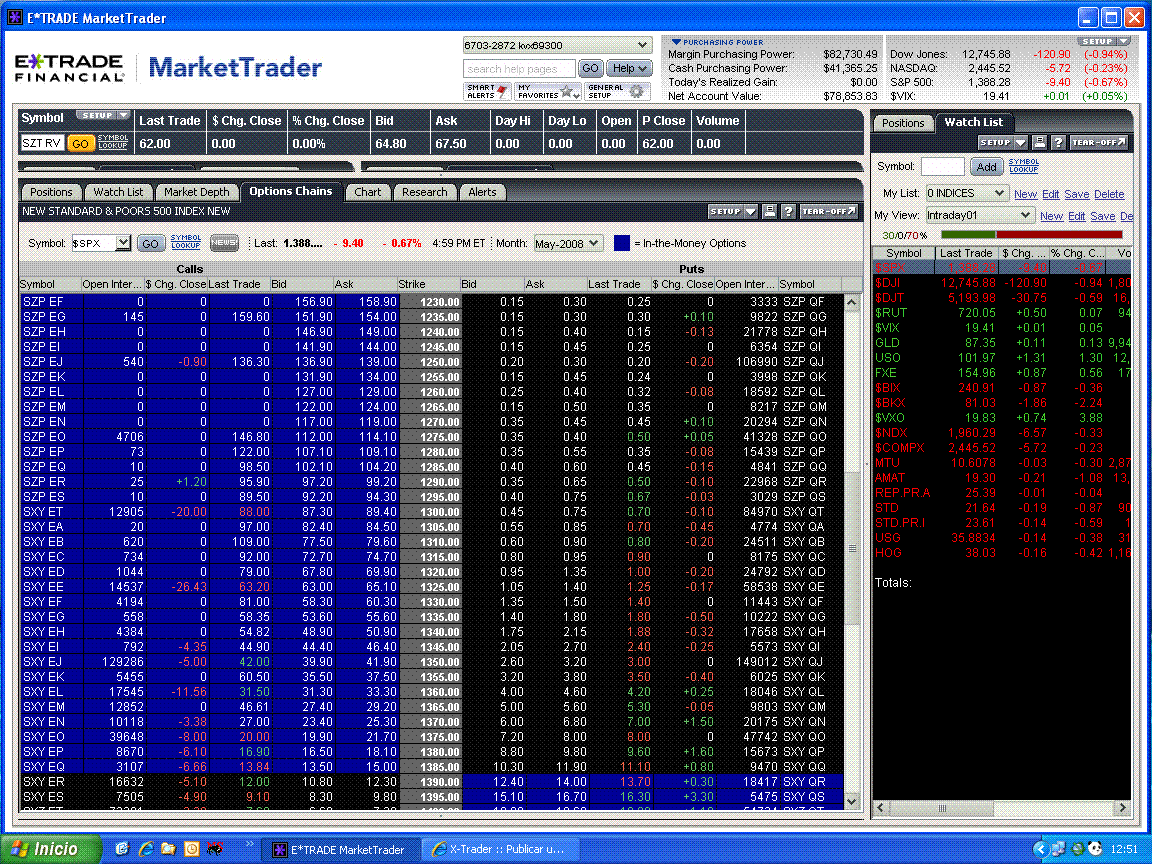Open Smart Alerts flag icon

pos(503,91)
